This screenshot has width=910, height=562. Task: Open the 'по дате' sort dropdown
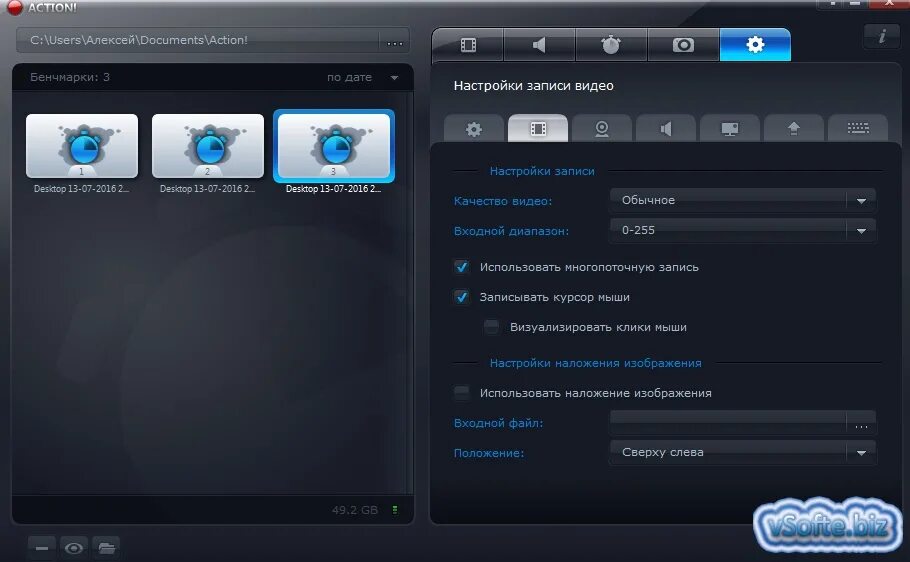[x=362, y=77]
